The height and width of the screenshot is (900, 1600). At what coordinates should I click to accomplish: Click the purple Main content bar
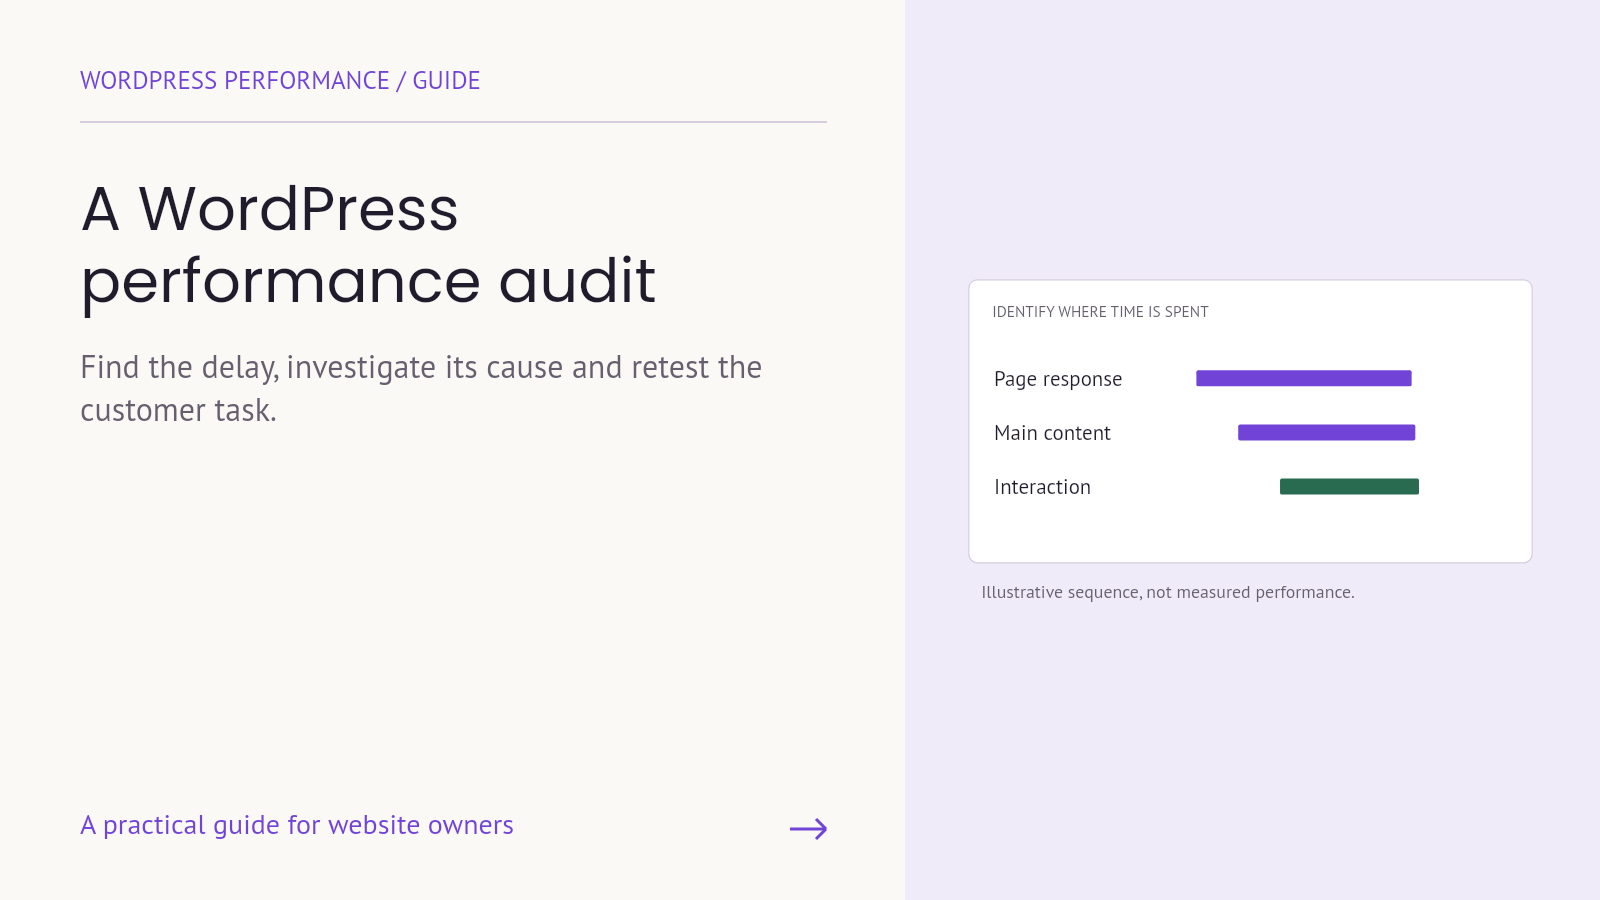(1326, 432)
